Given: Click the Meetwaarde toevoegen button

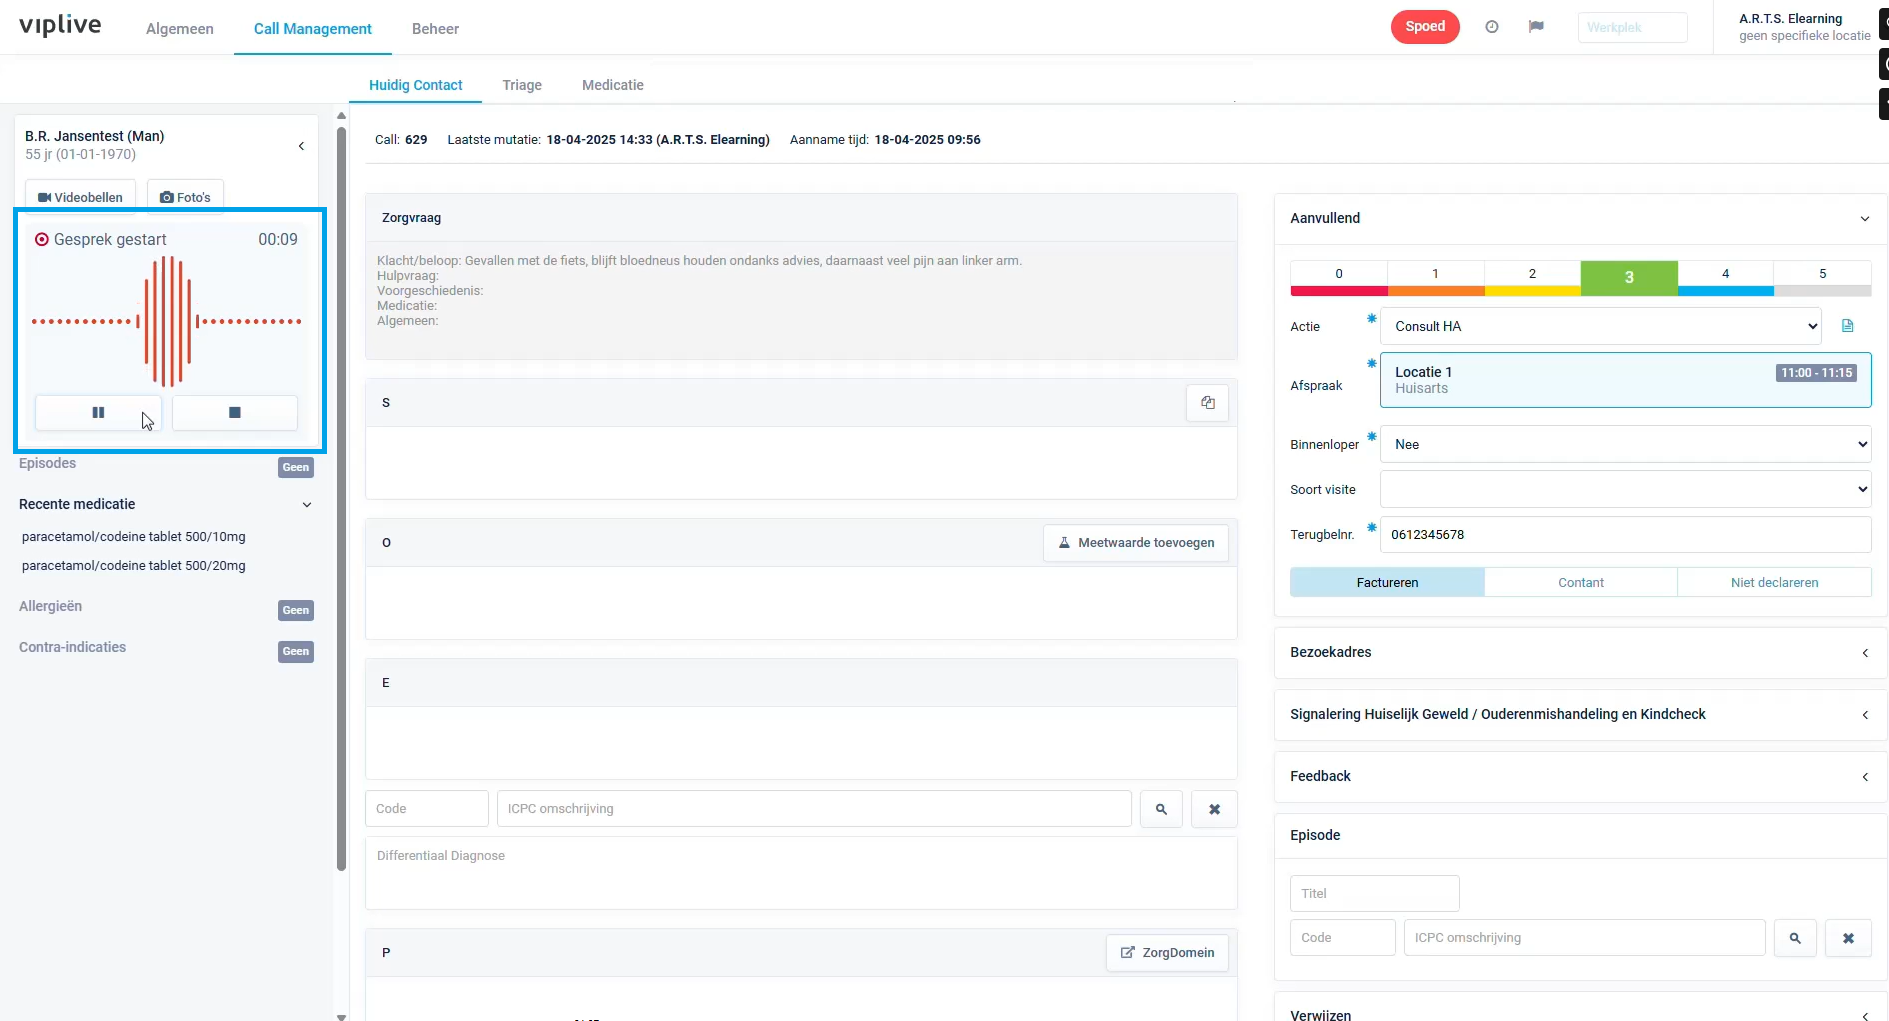Looking at the screenshot, I should point(1135,543).
